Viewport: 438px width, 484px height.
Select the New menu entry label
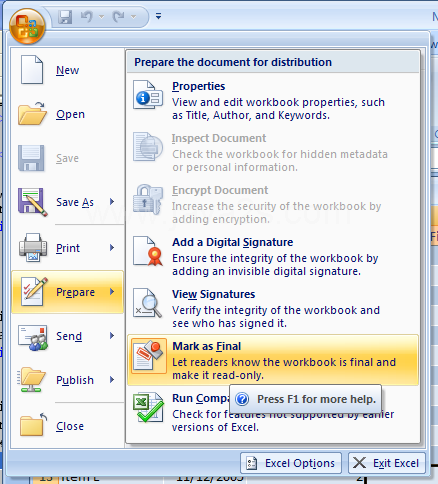click(68, 70)
